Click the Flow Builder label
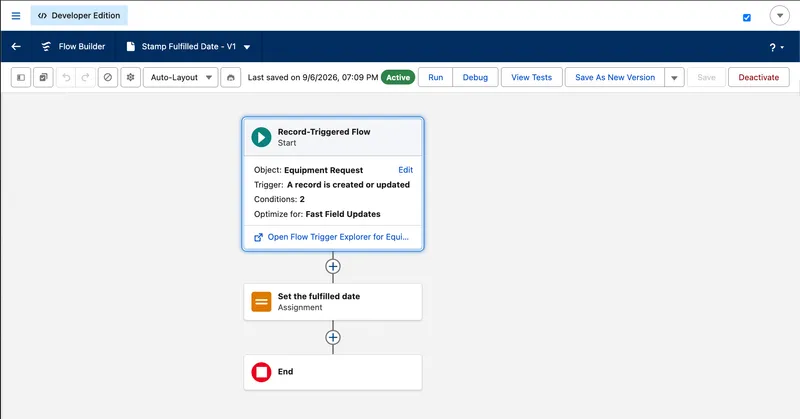800x419 pixels. [x=82, y=46]
